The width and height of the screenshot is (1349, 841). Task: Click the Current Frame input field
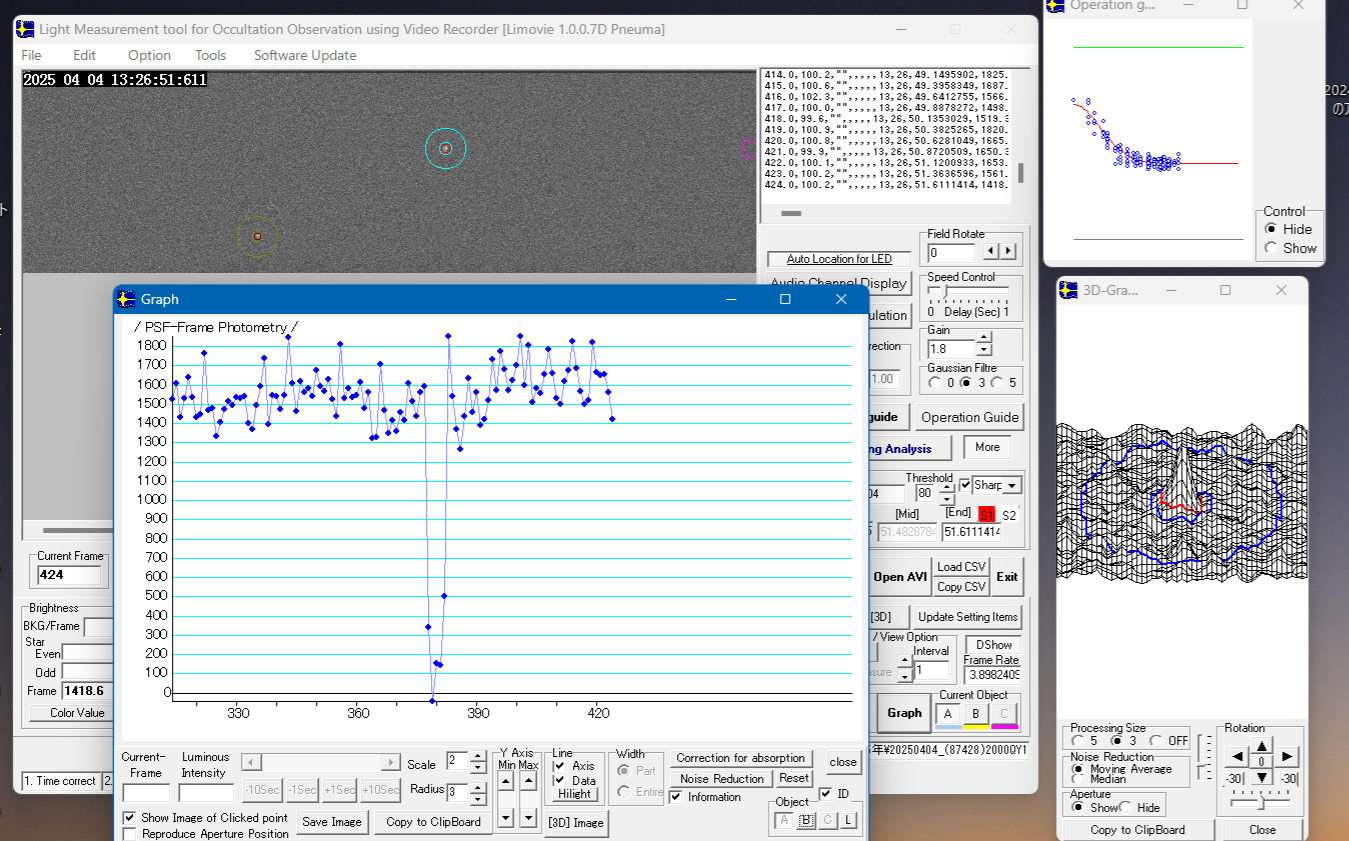pyautogui.click(x=69, y=575)
